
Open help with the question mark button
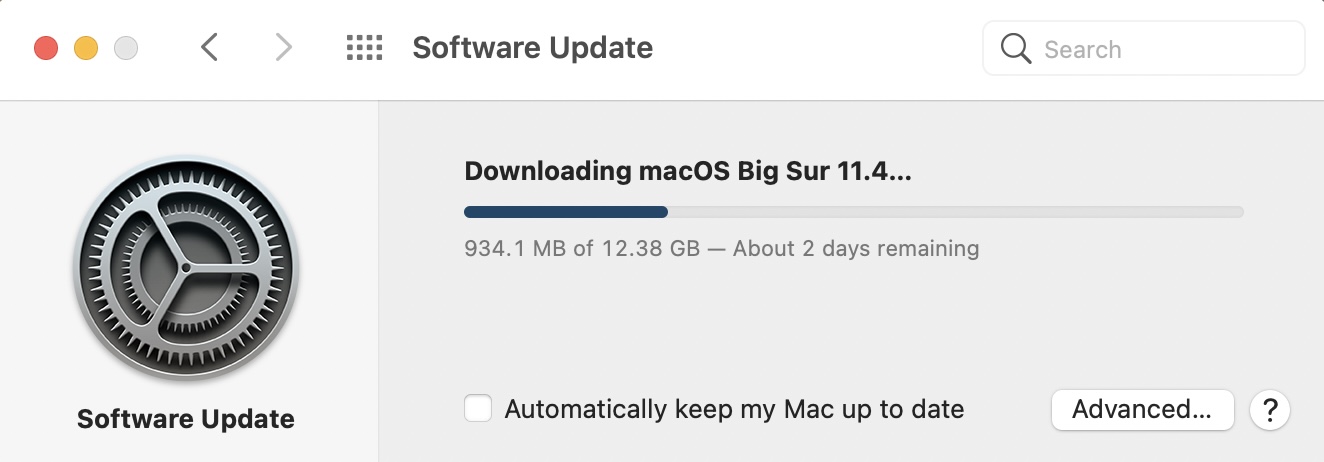(1270, 409)
